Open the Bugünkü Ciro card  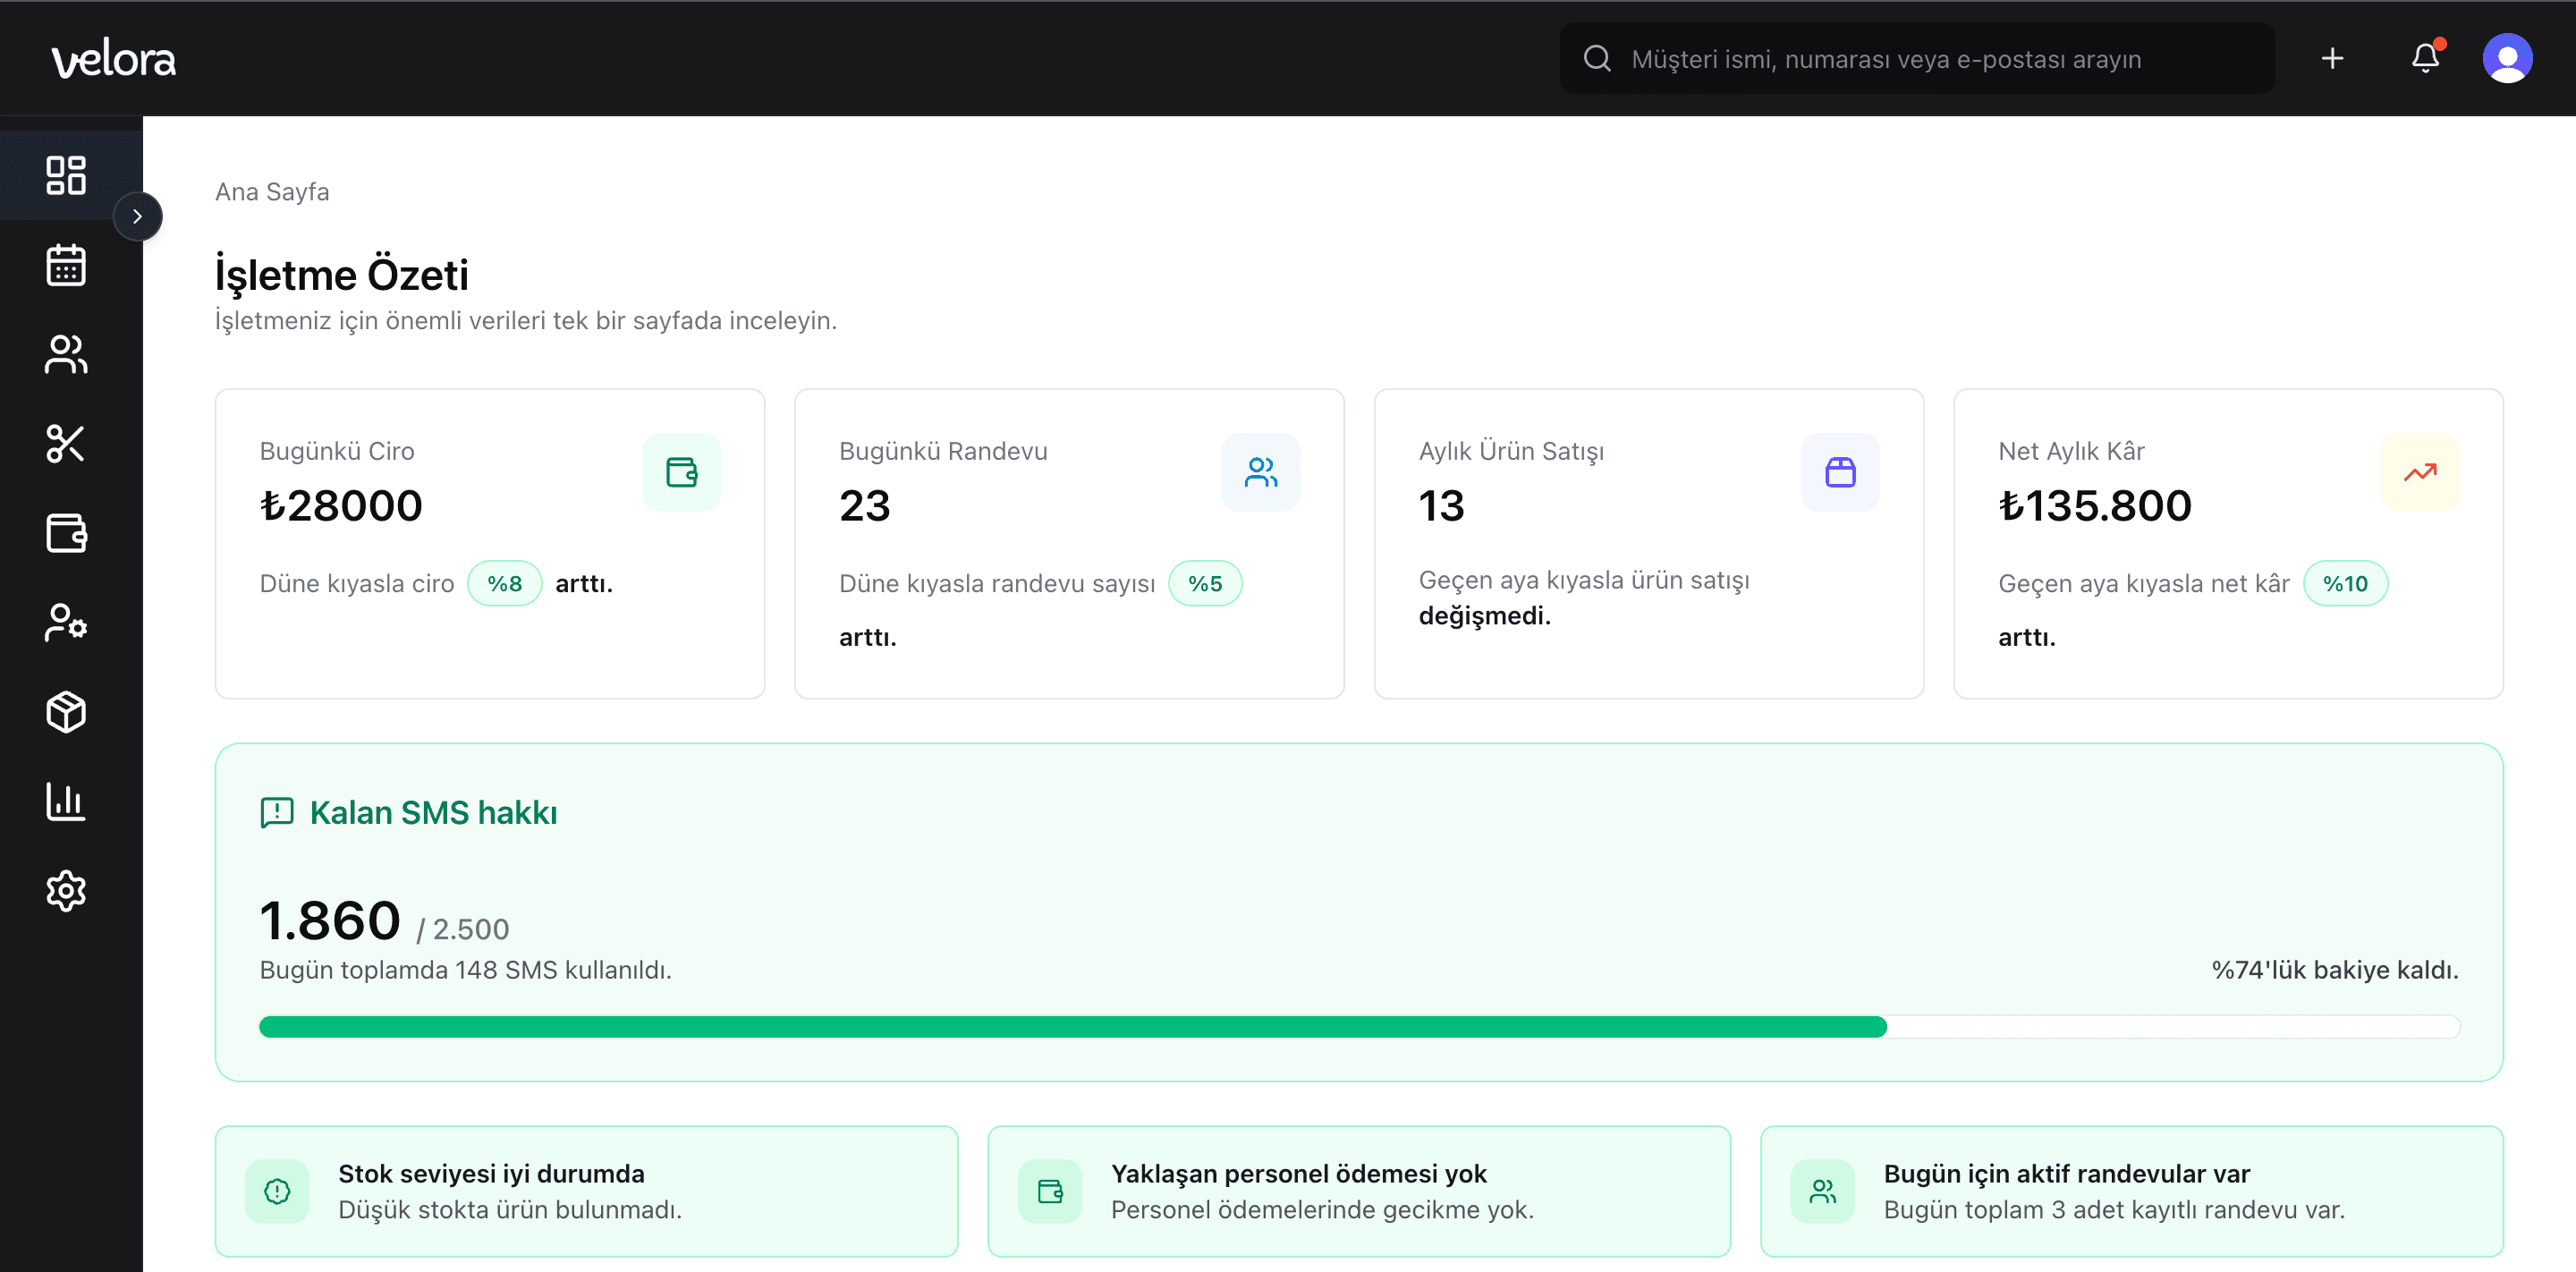coord(489,543)
